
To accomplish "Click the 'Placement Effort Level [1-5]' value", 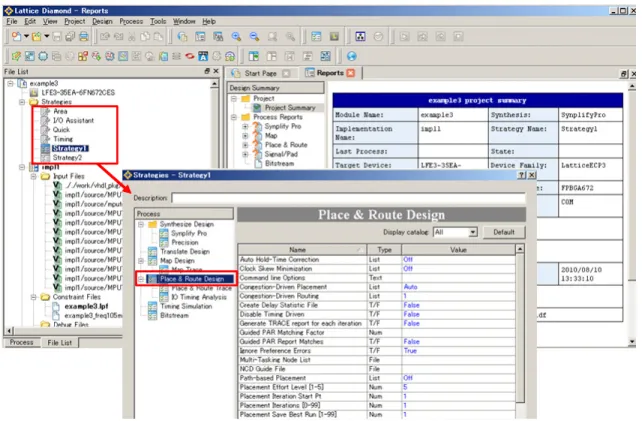I will click(459, 387).
